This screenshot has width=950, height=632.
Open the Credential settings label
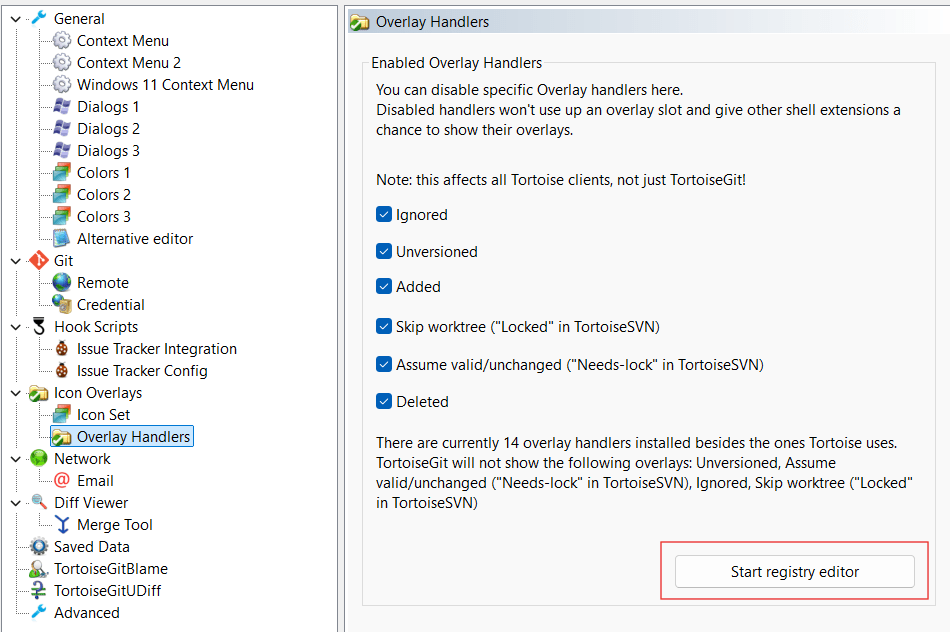pyautogui.click(x=110, y=304)
